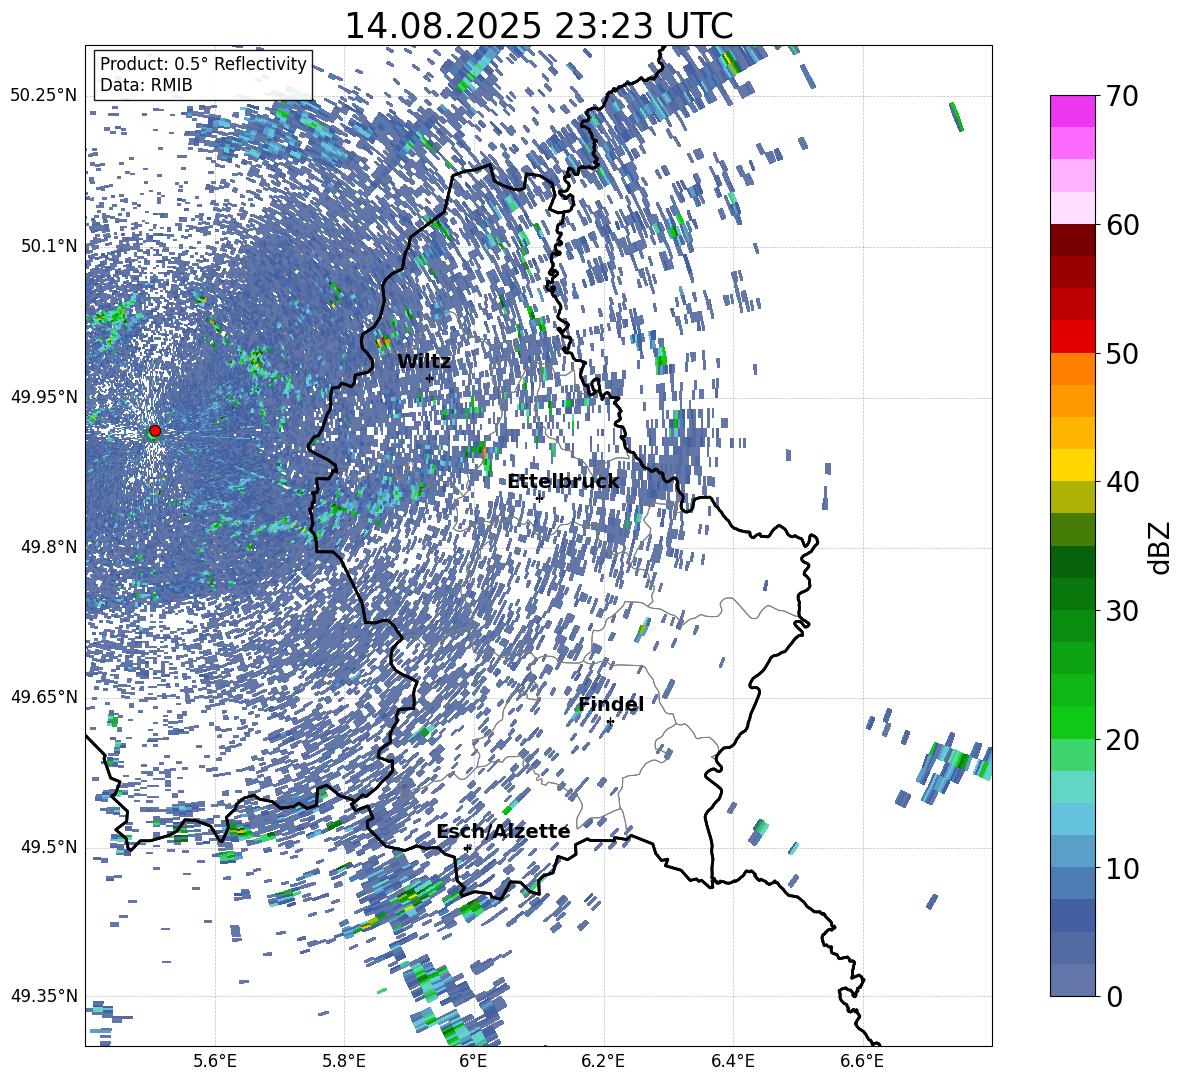
Task: Click the colorbar tick value 0
Action: tap(1114, 996)
